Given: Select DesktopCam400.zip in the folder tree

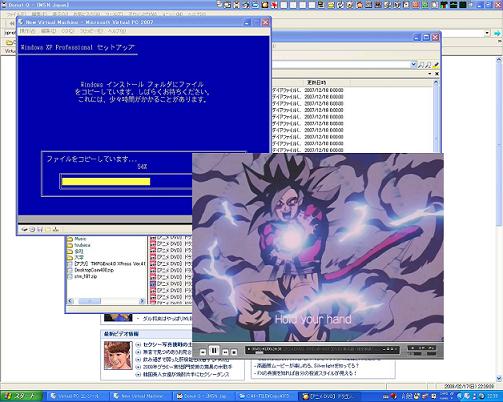Looking at the screenshot, I should [x=94, y=270].
